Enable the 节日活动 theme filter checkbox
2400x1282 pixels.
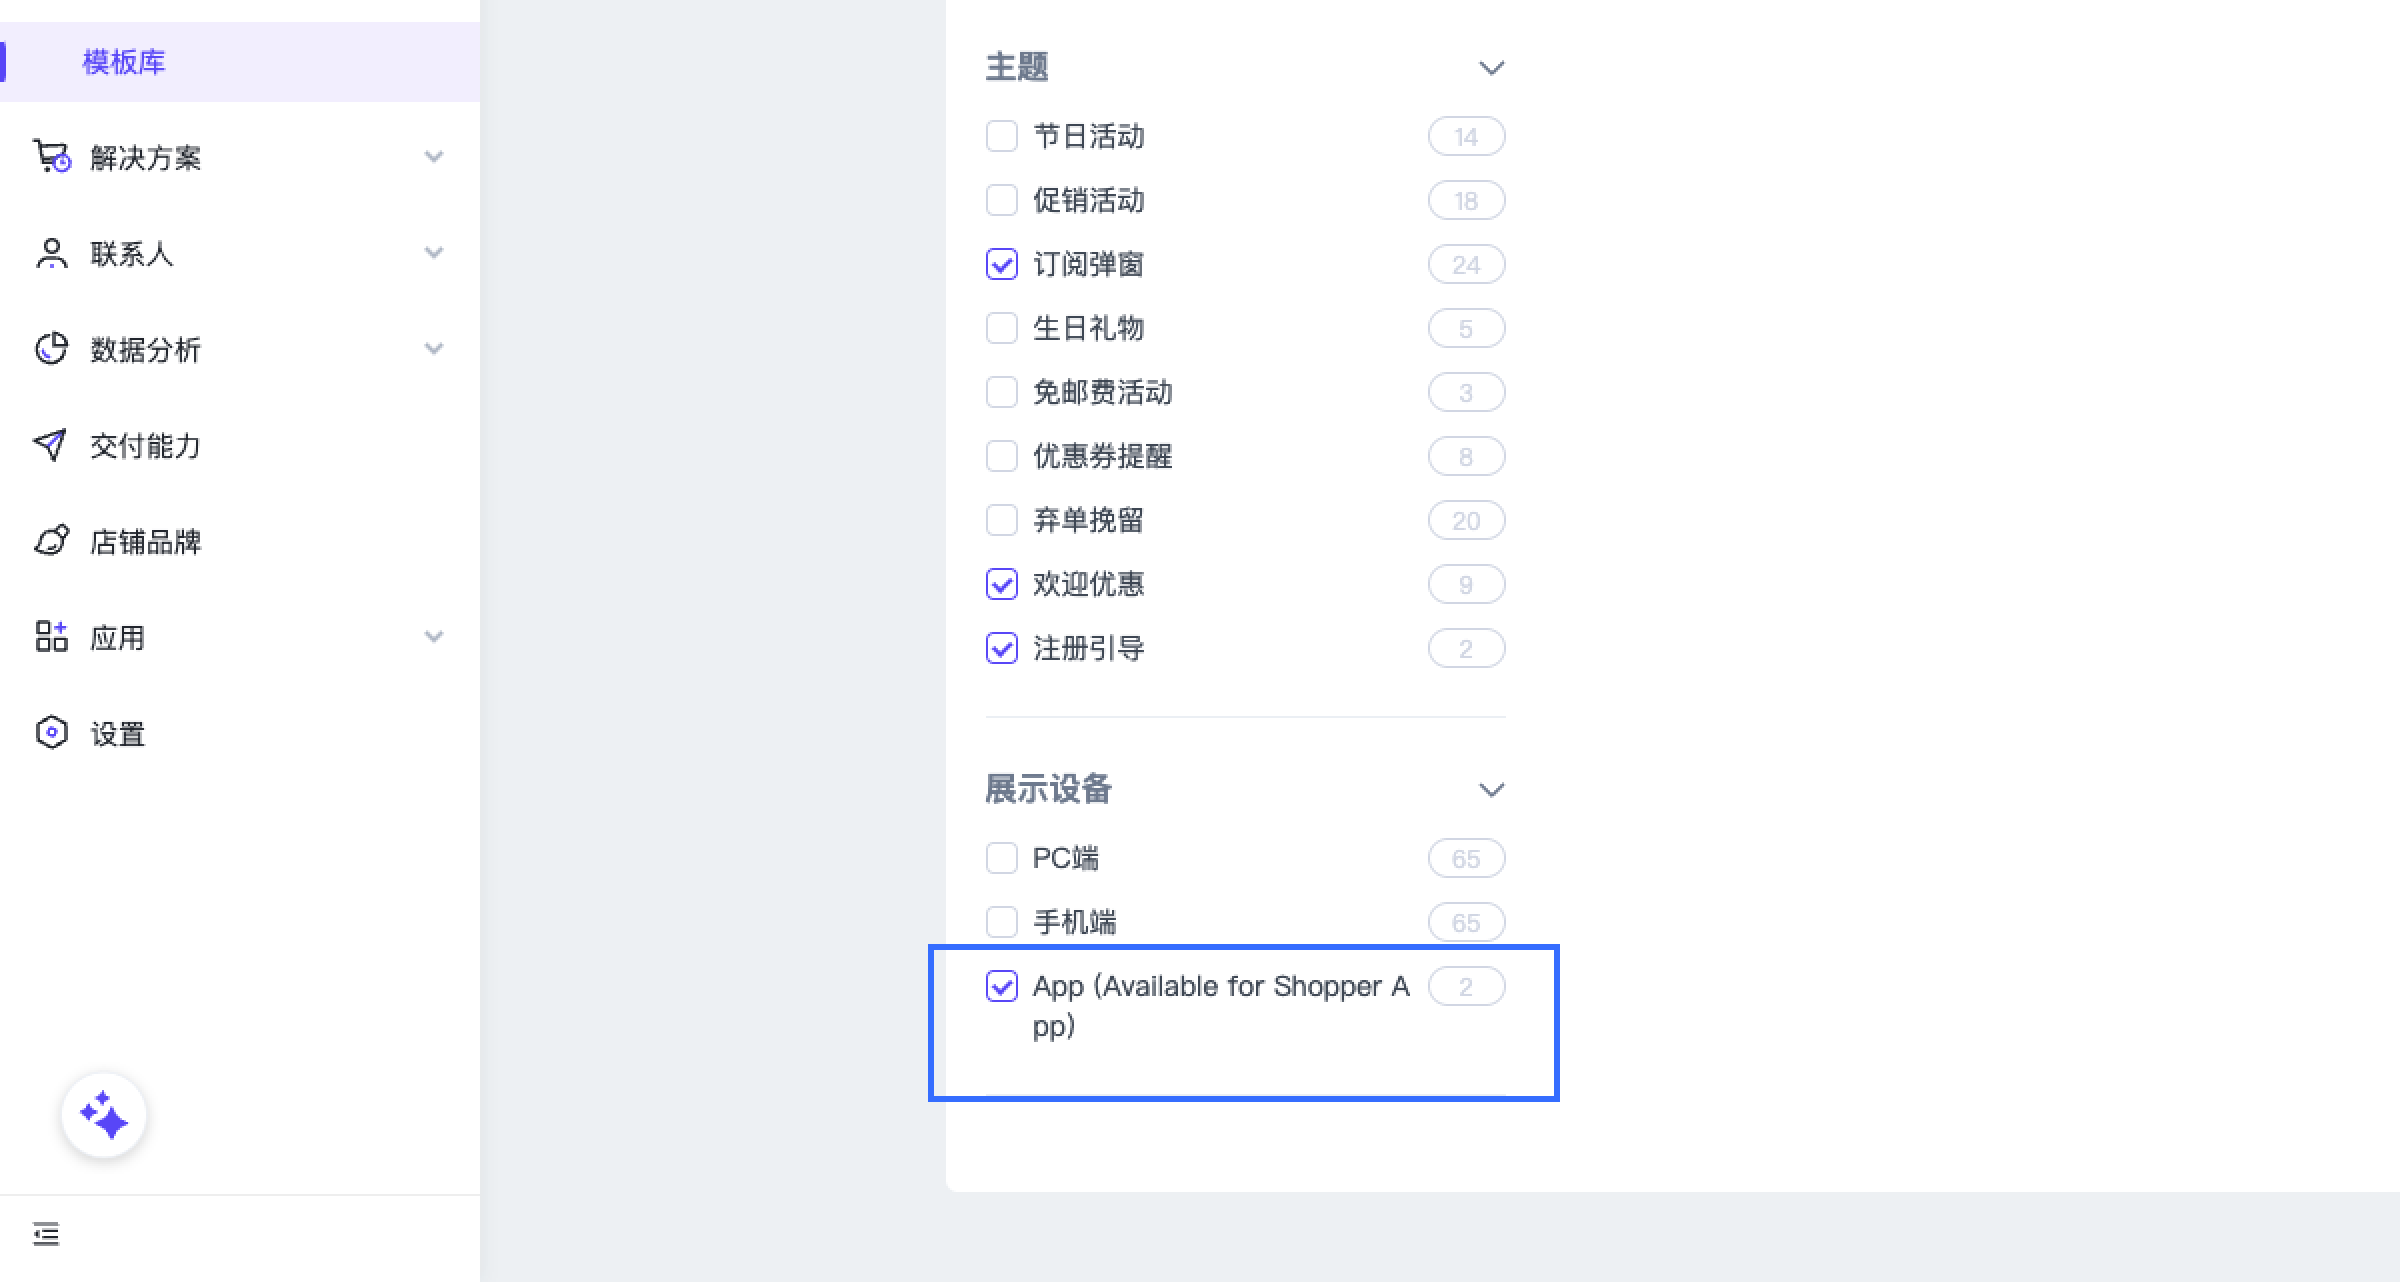1001,136
